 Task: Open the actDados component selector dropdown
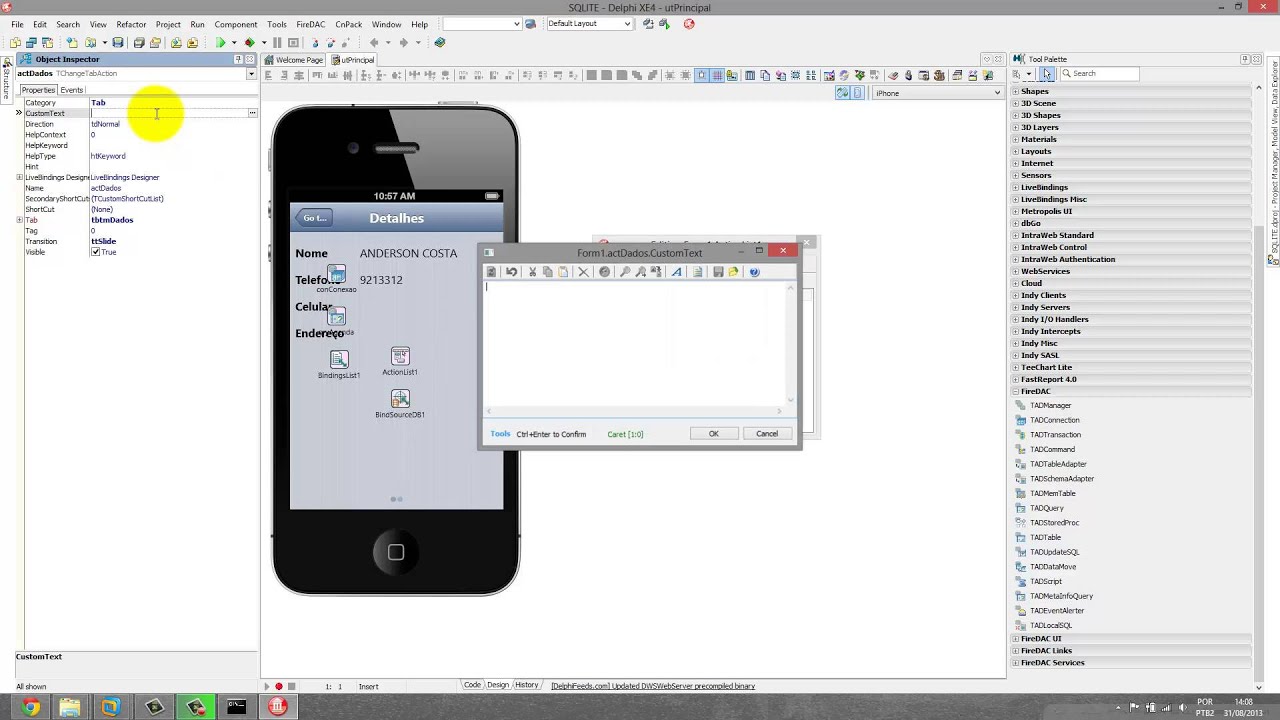tap(251, 74)
